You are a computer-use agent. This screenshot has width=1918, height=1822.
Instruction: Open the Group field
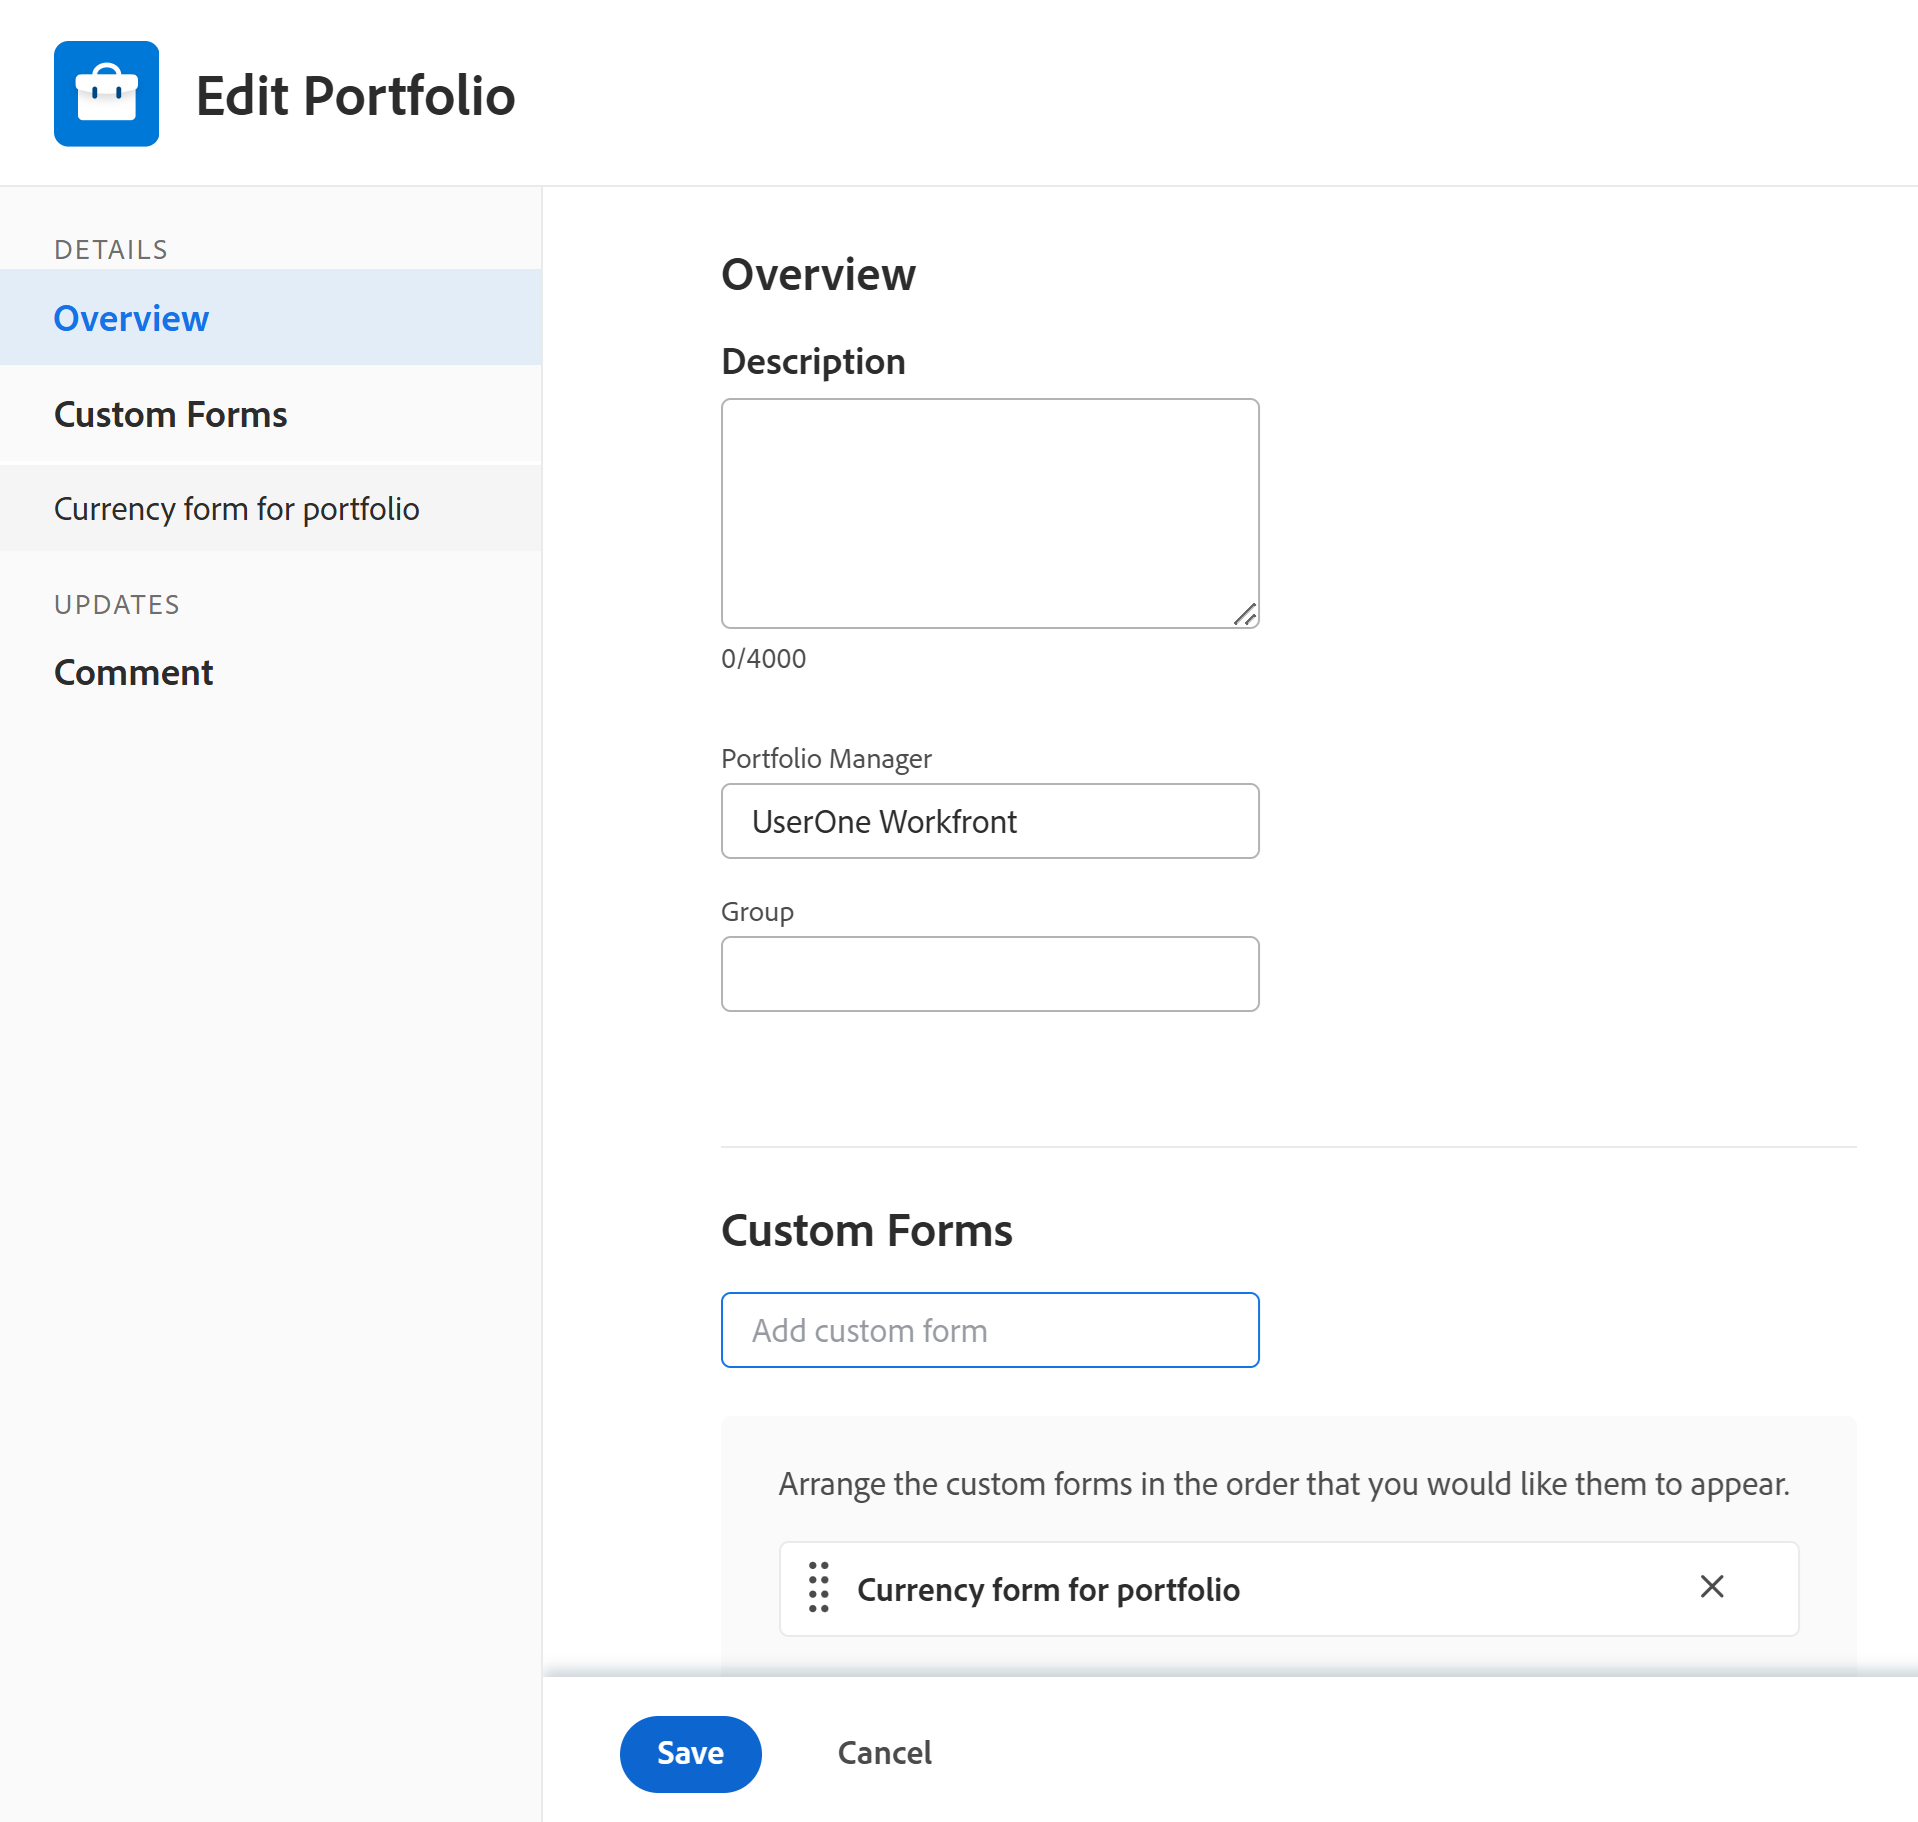point(989,974)
